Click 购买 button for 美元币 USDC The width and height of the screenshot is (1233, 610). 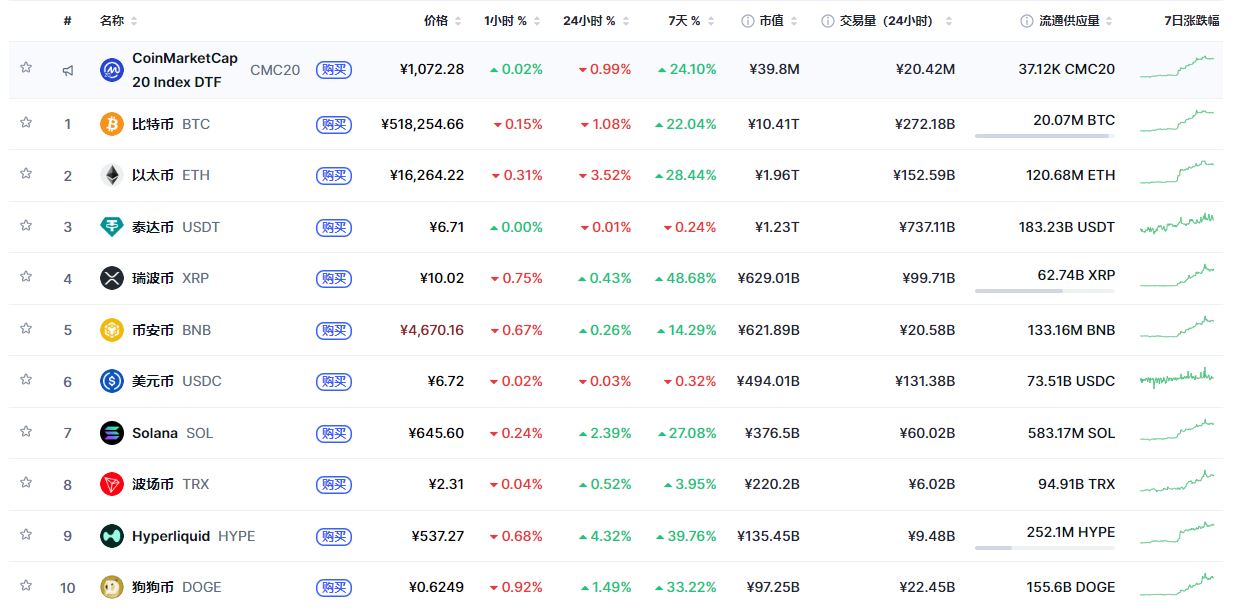[x=334, y=381]
